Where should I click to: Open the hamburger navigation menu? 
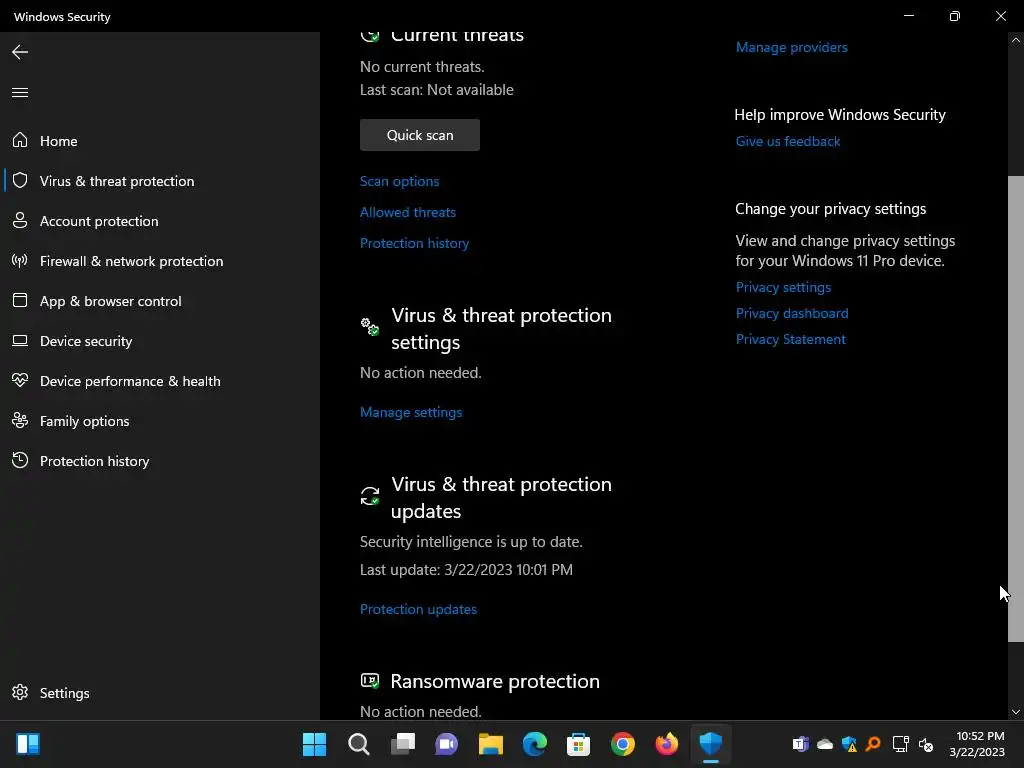click(x=20, y=92)
